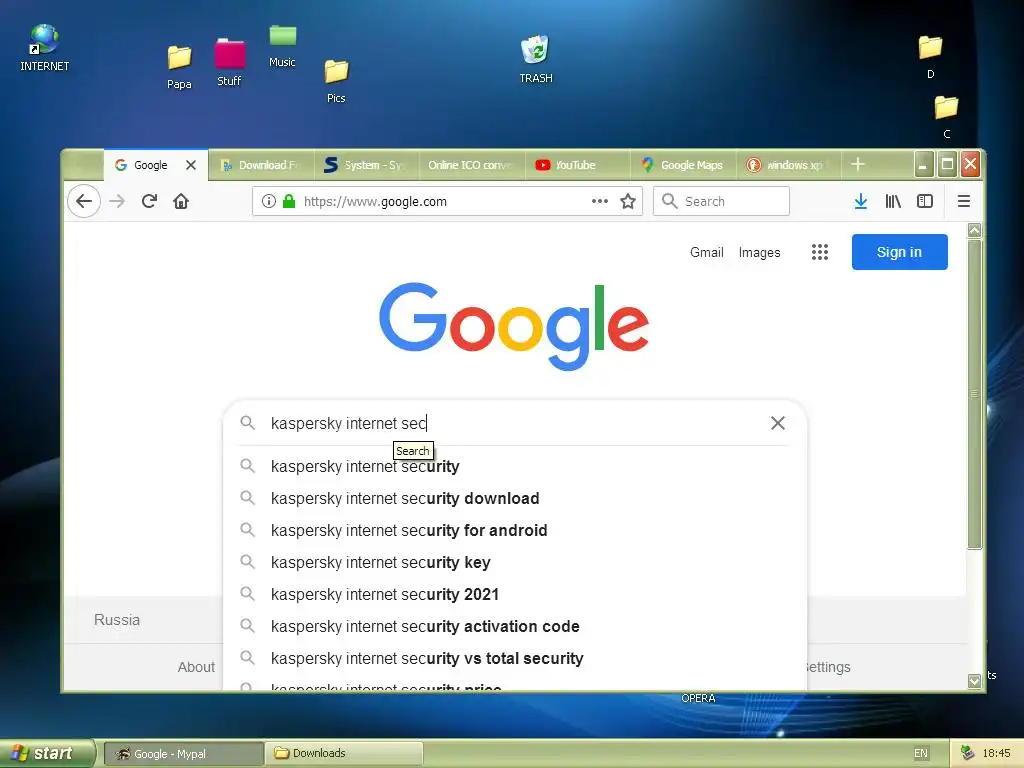Open Google apps grid icon
The height and width of the screenshot is (768, 1024).
coord(820,252)
